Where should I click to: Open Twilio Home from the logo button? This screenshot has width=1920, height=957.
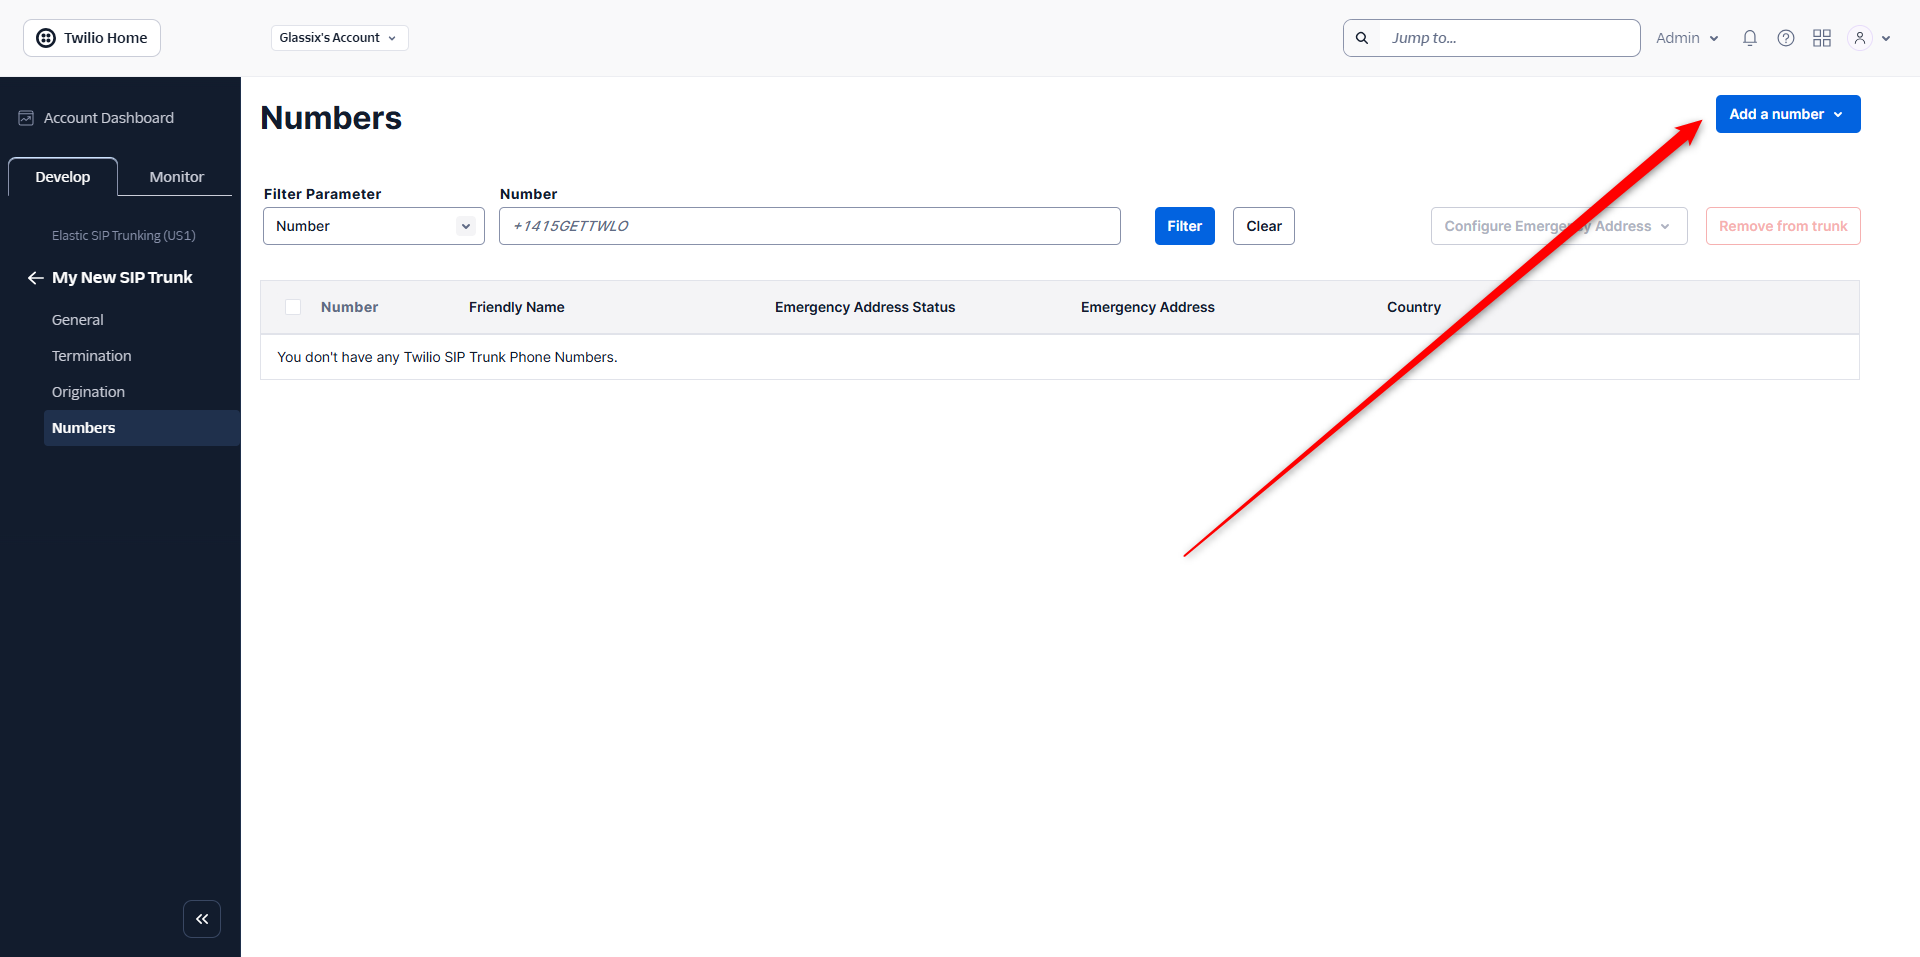[92, 38]
